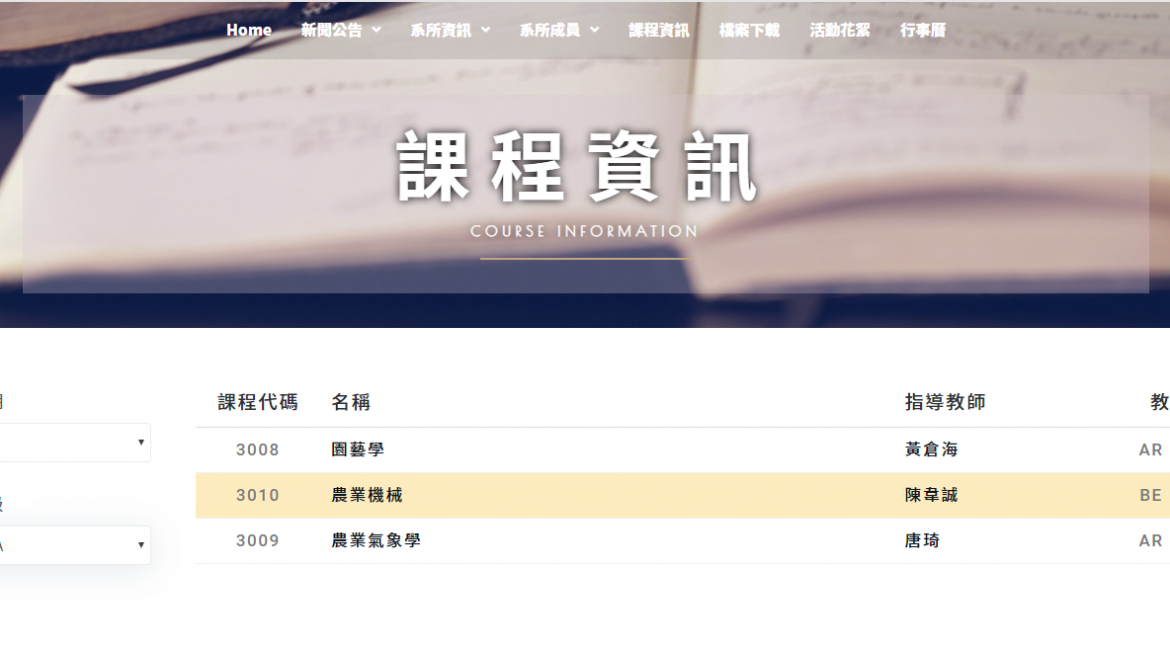The width and height of the screenshot is (1170, 650).
Task: Expand the 新聞公告 menu chevron
Action: (x=377, y=30)
